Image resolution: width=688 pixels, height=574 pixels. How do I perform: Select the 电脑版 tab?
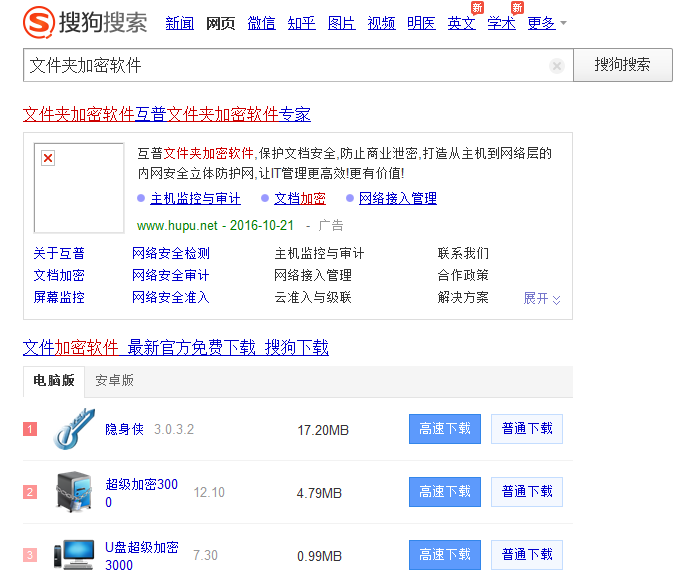[54, 380]
